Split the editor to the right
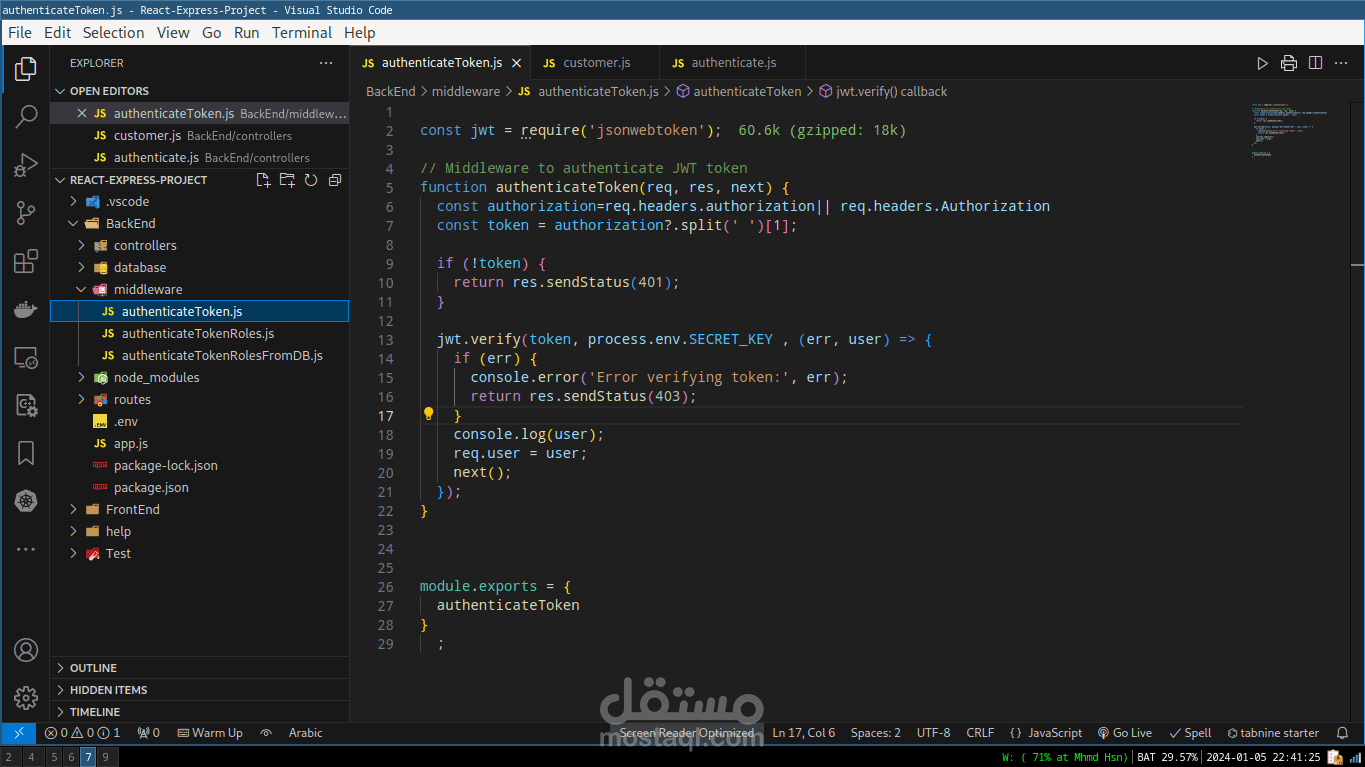Screen dimensions: 1365x767 [x=1315, y=63]
